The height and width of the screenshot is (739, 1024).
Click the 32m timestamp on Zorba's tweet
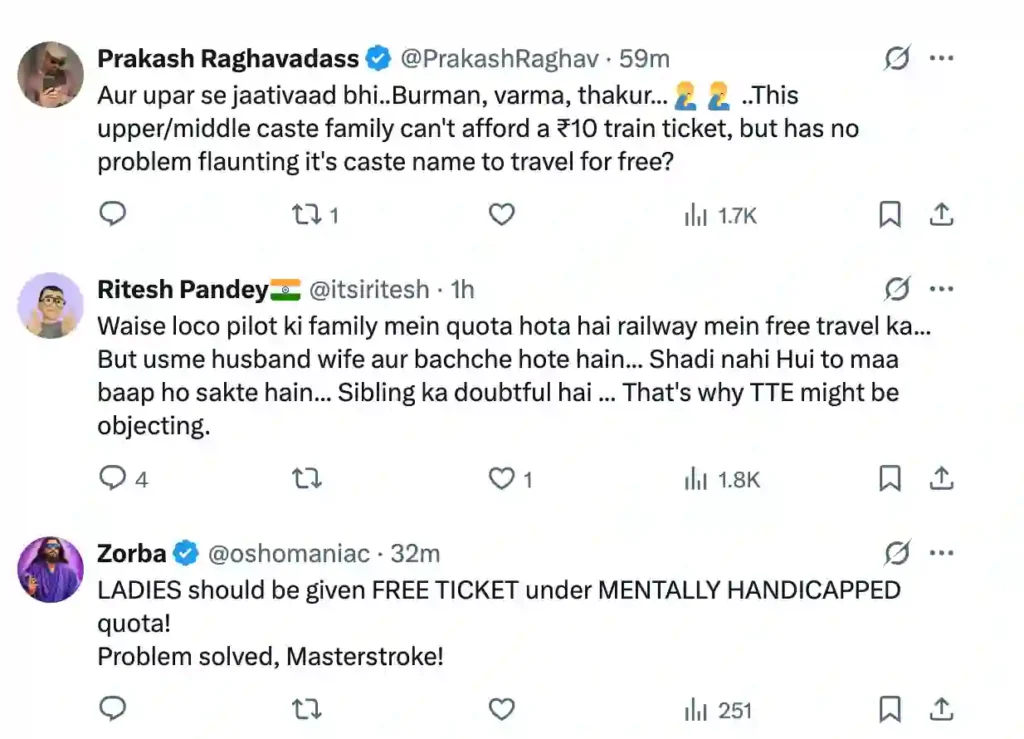point(416,553)
